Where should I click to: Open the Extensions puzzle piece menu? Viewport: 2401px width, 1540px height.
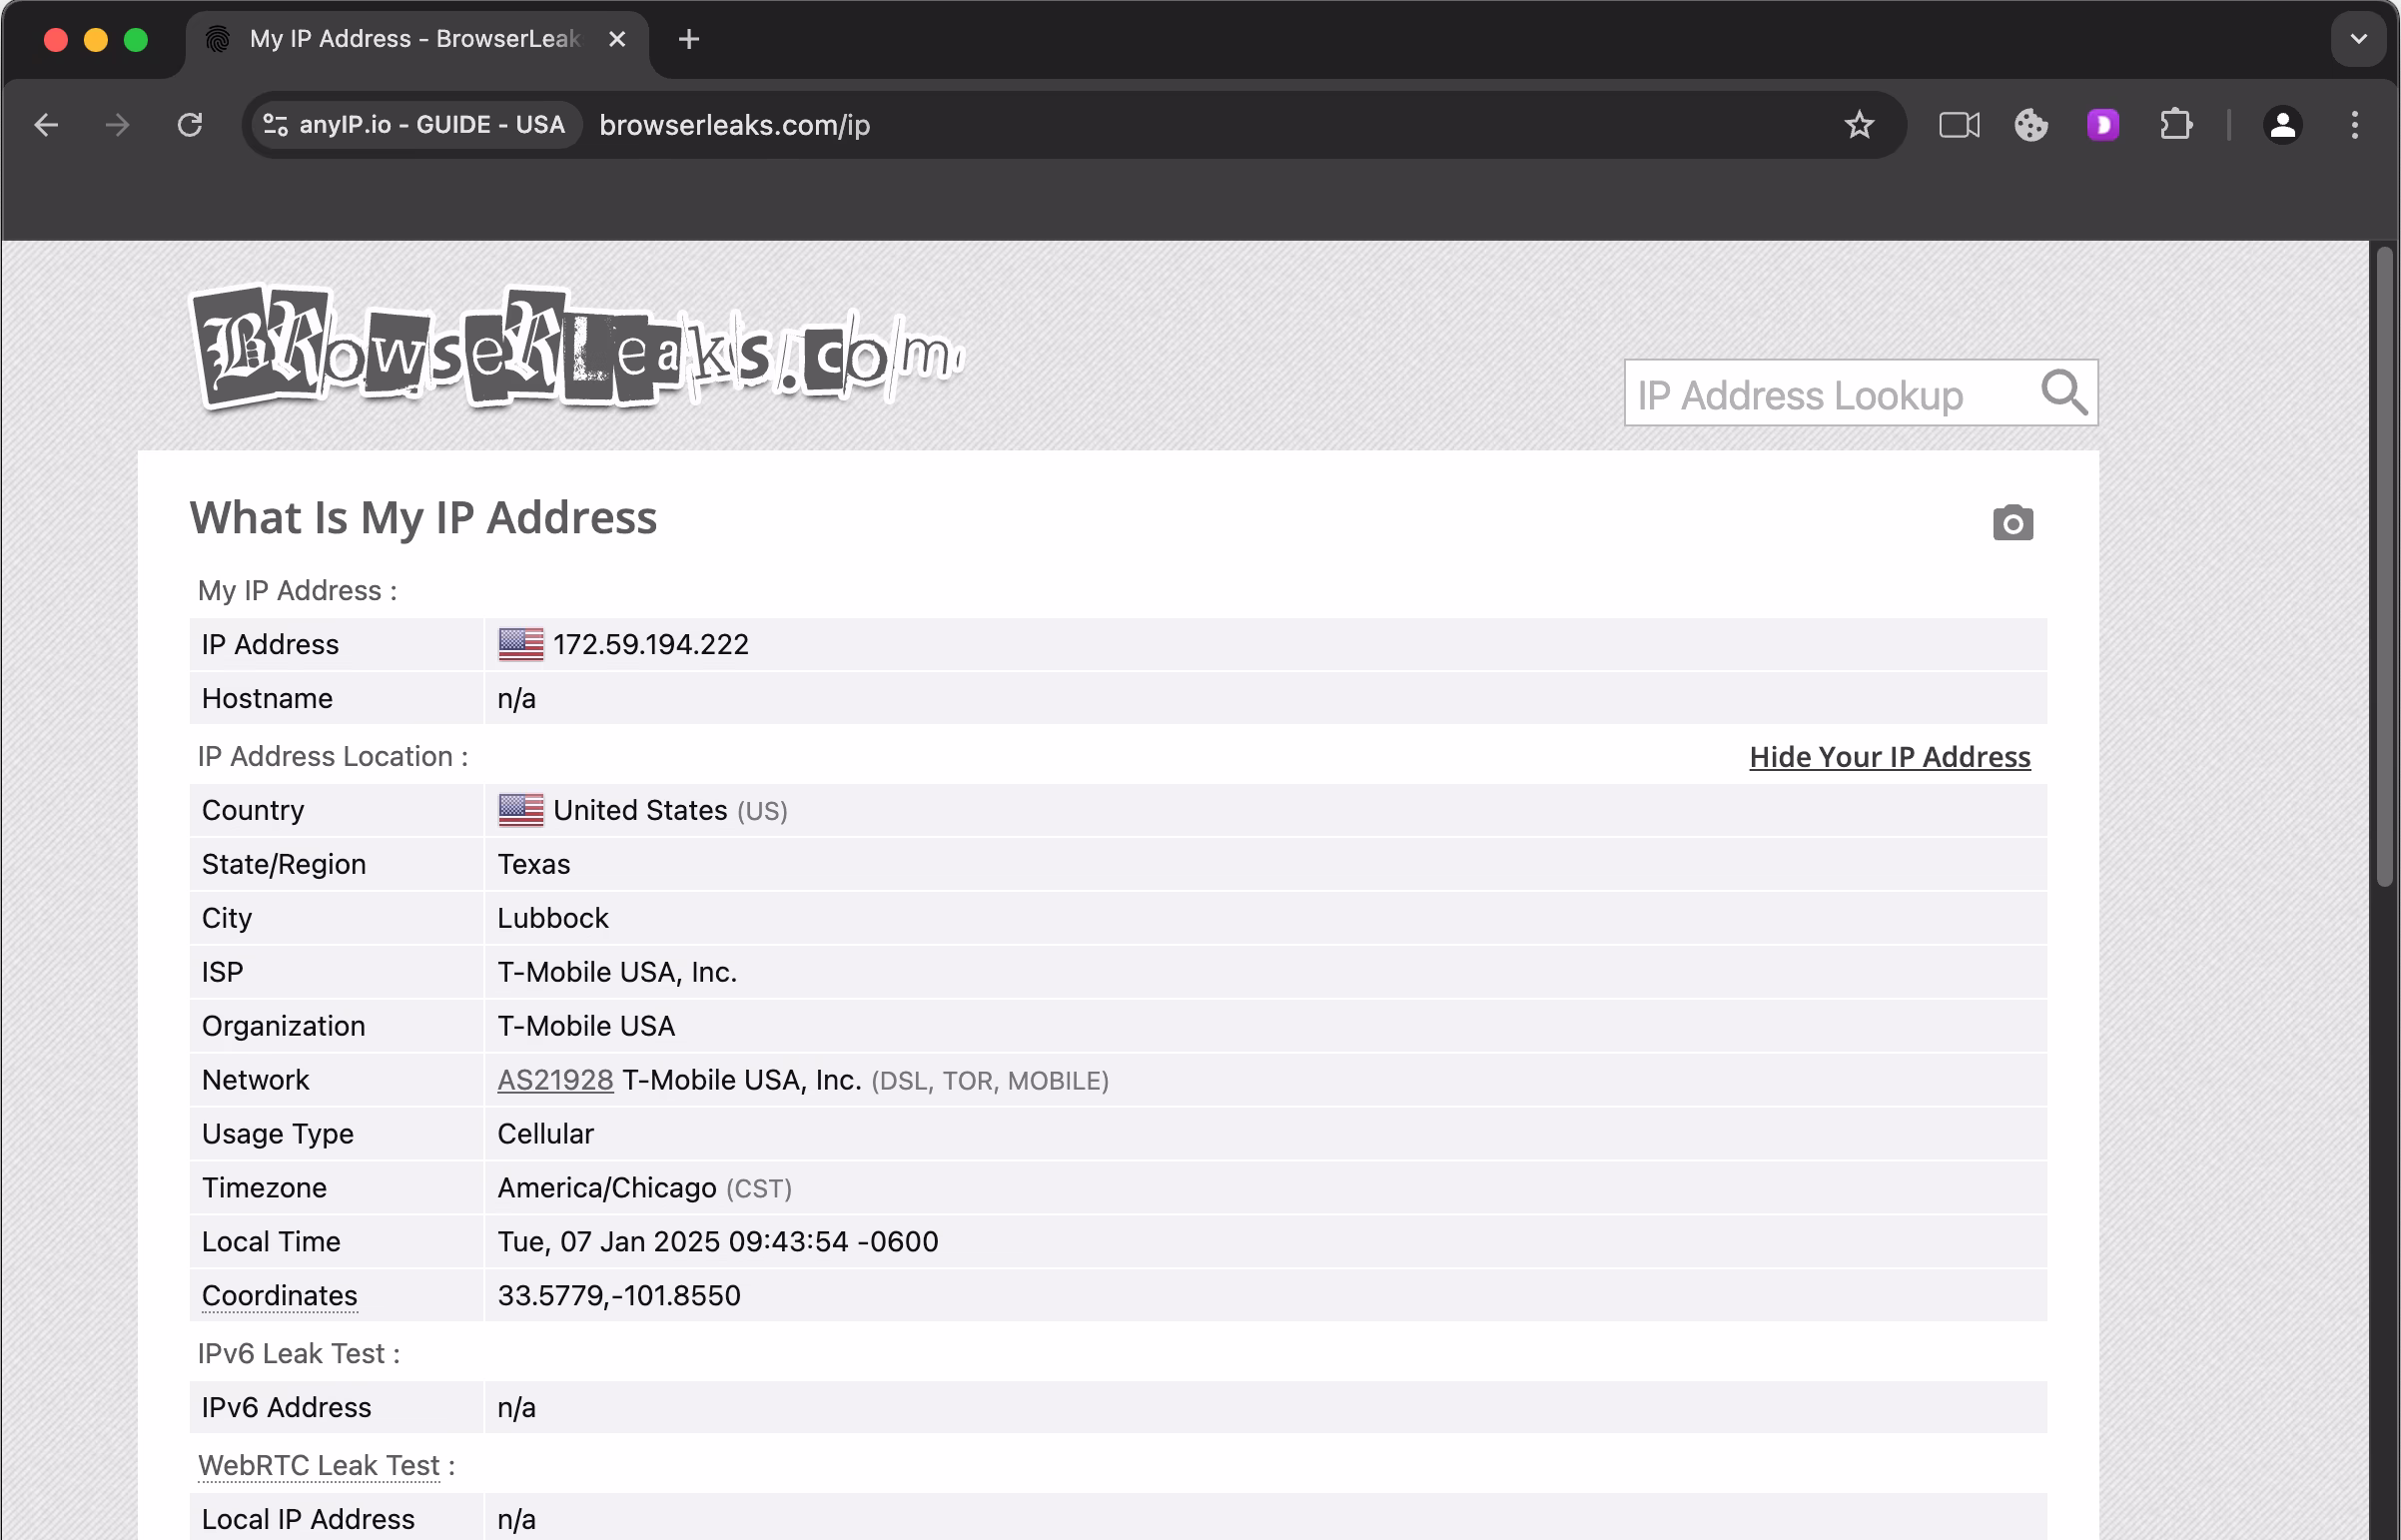(2175, 125)
